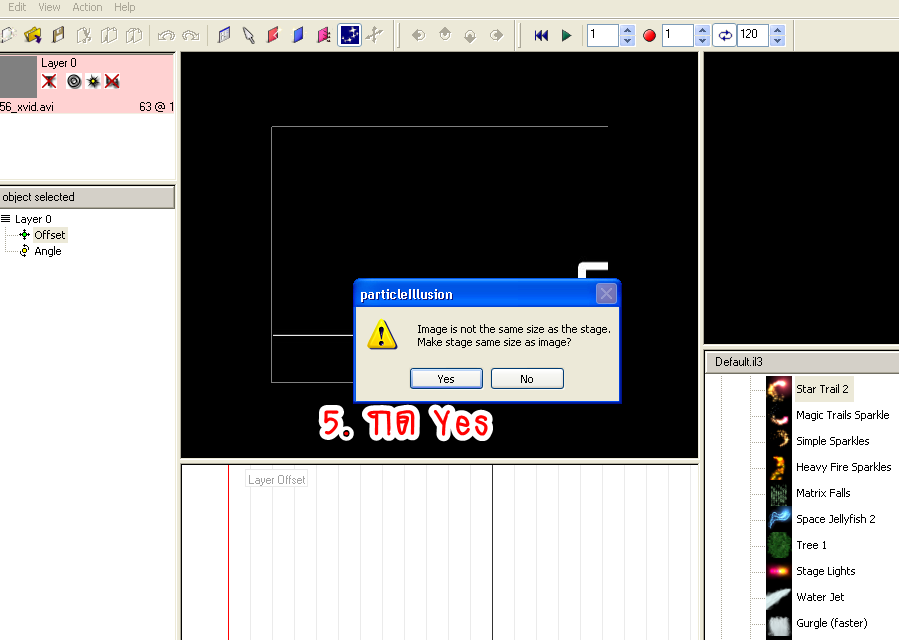The height and width of the screenshot is (640, 899).
Task: Decrease end frame 120 with down spinner
Action: click(x=777, y=41)
